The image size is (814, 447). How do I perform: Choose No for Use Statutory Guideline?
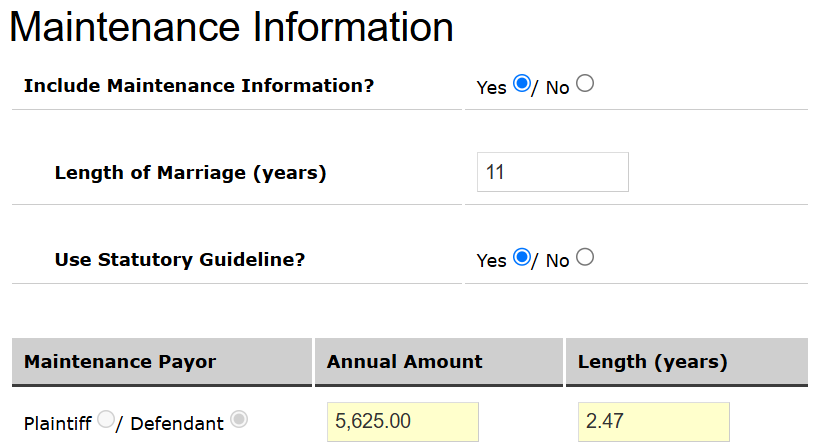click(585, 258)
